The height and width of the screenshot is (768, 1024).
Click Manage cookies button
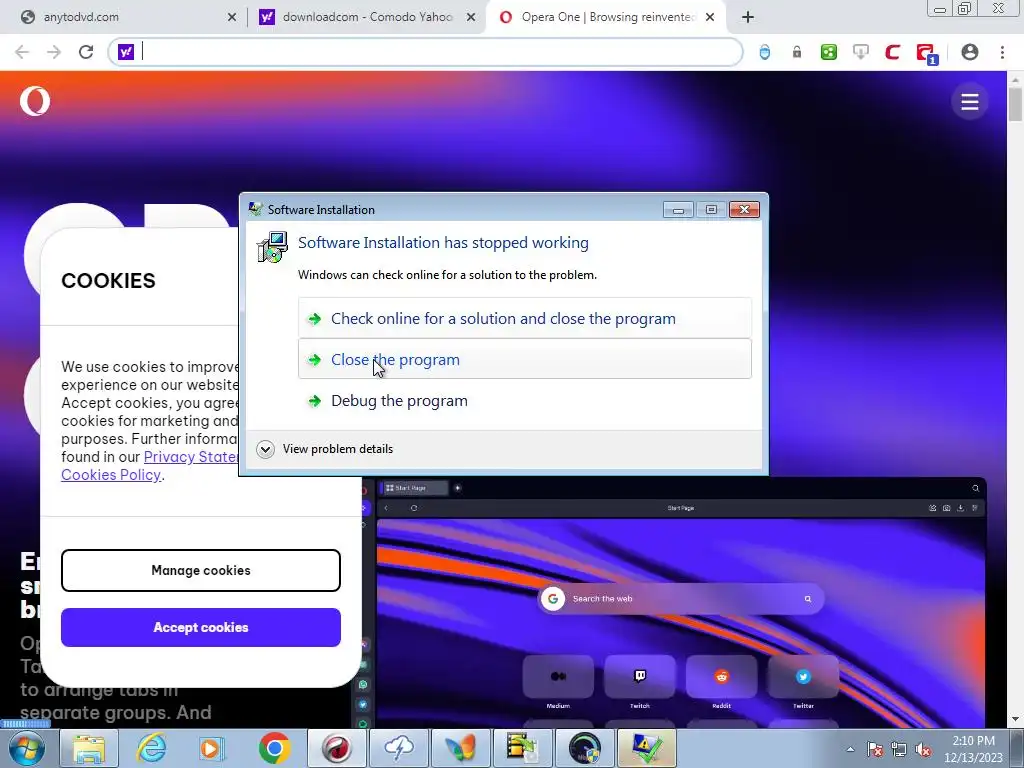point(201,571)
